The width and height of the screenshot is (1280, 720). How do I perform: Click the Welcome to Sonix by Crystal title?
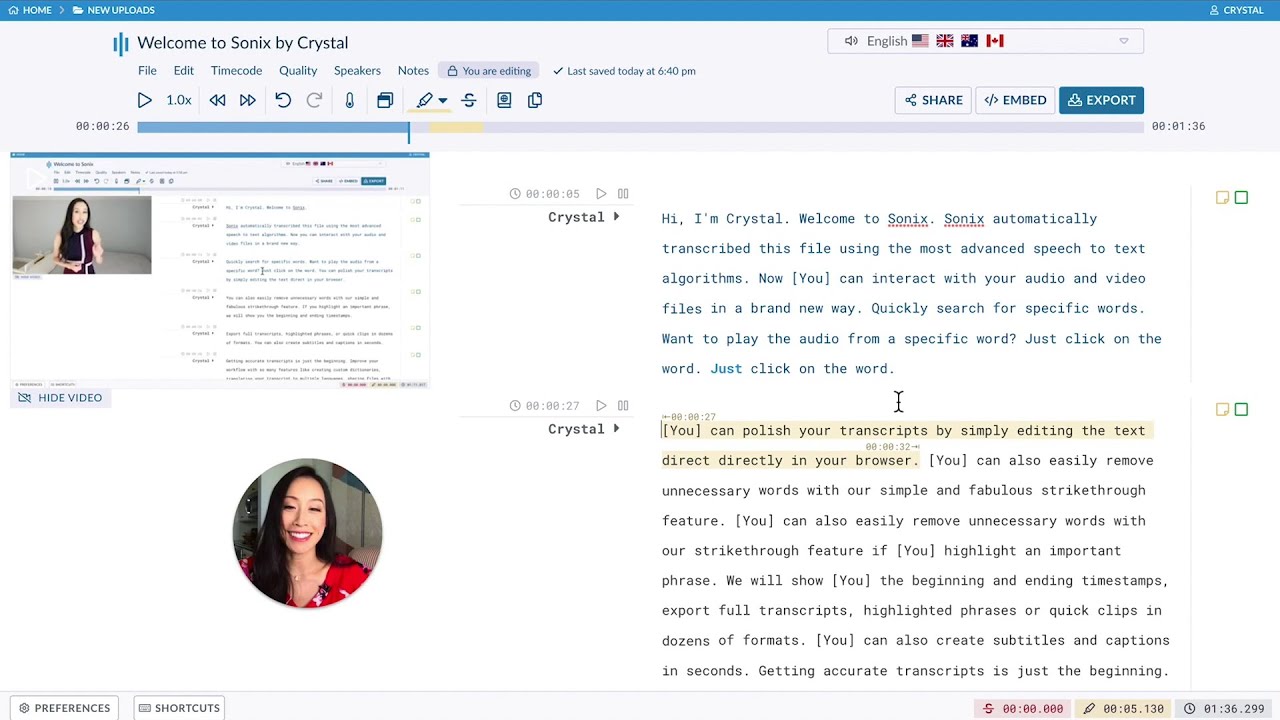point(243,43)
